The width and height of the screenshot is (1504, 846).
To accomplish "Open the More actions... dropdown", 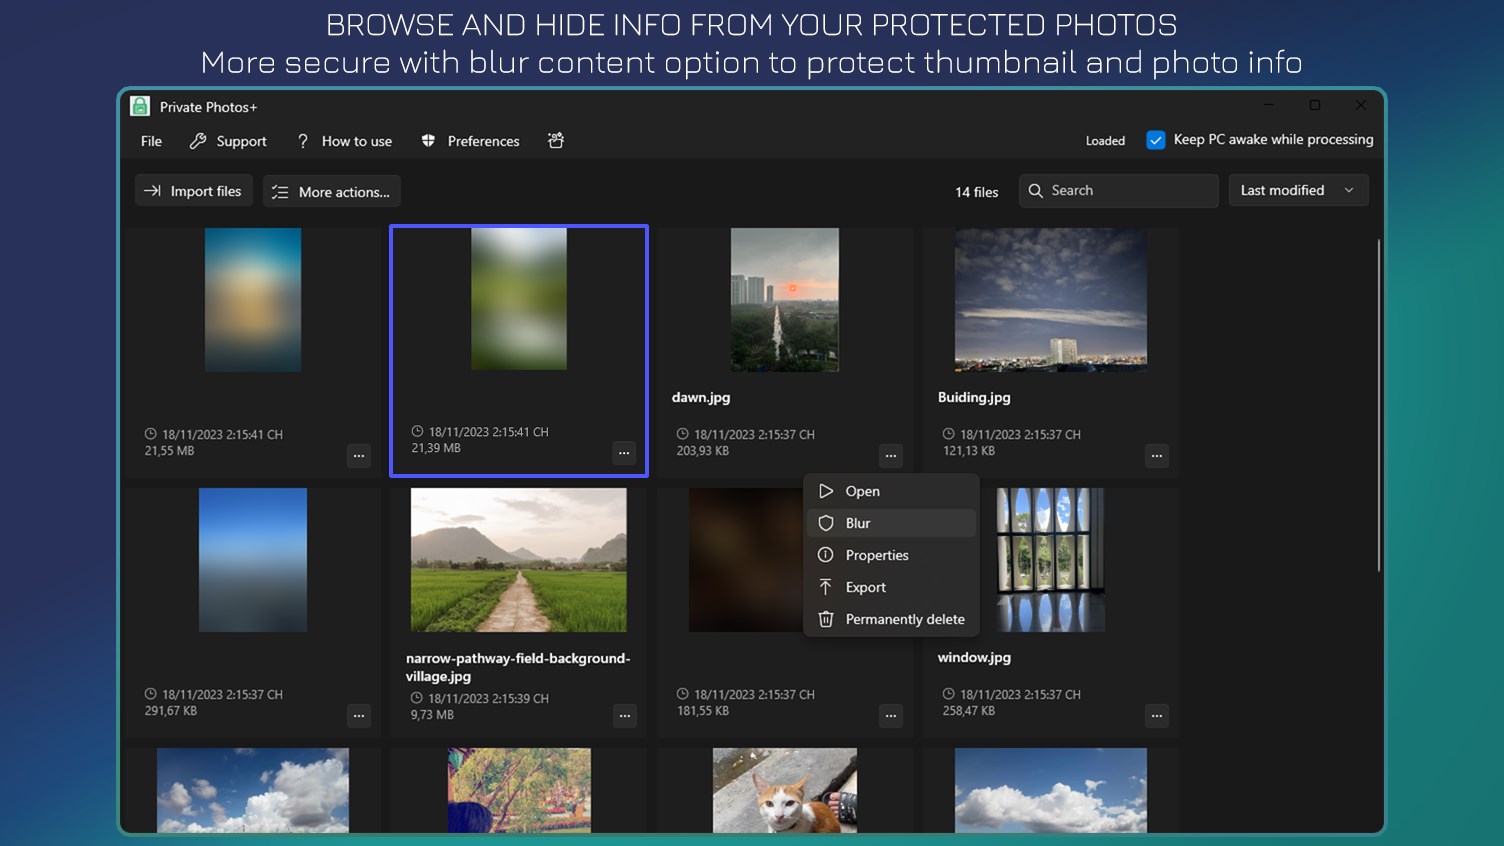I will (x=332, y=192).
